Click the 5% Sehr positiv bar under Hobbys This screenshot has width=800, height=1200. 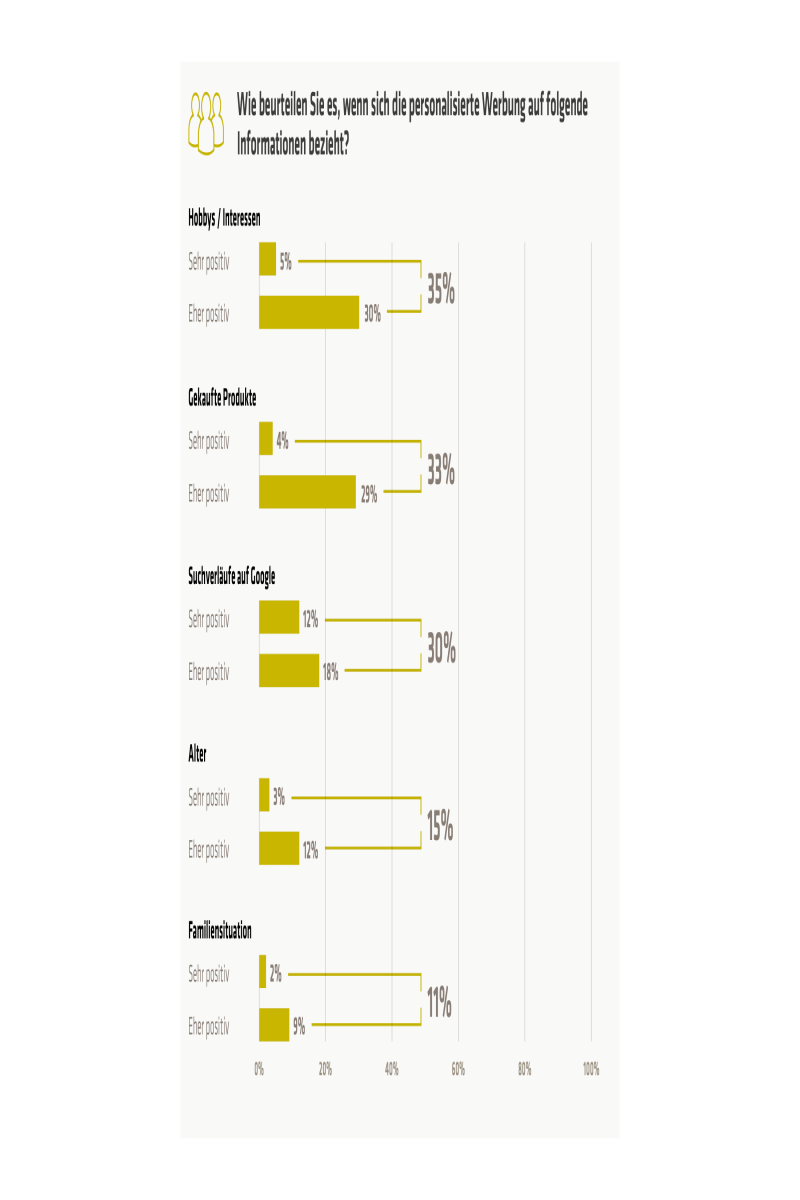click(x=267, y=259)
